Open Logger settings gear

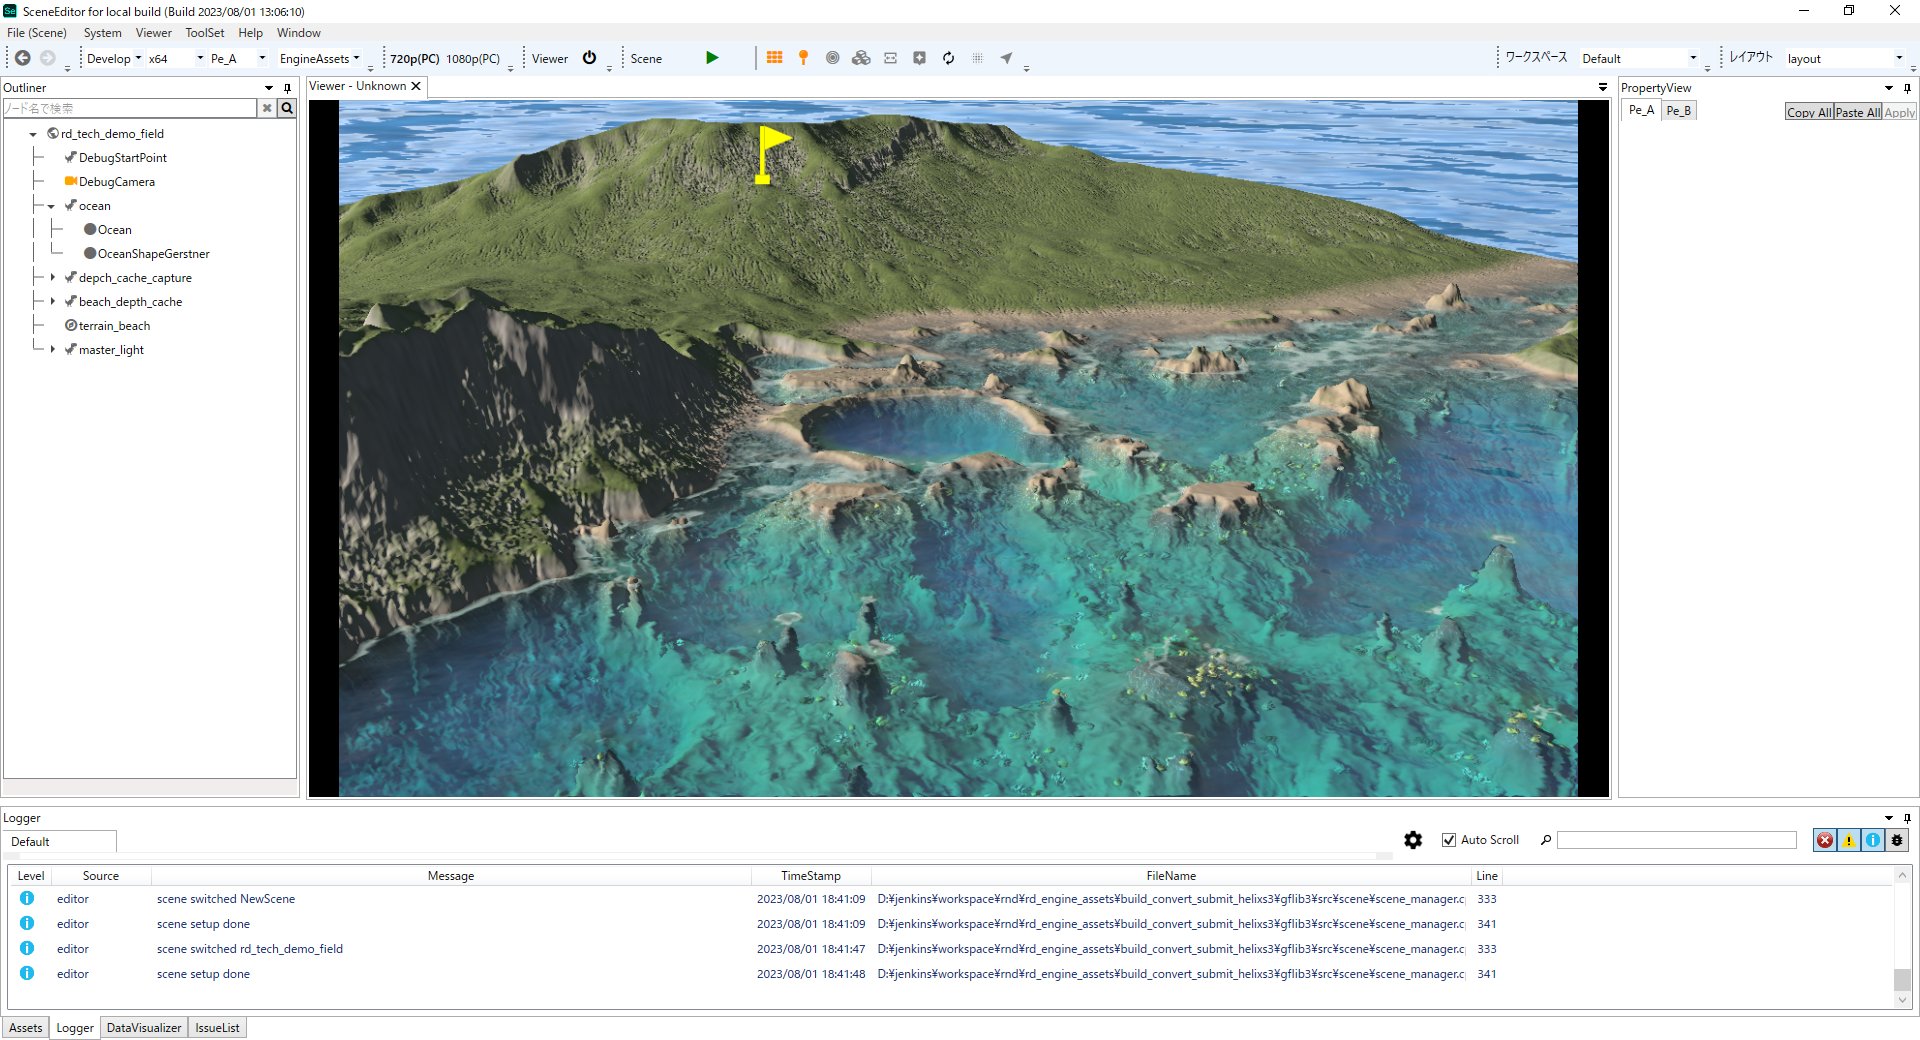click(1413, 840)
